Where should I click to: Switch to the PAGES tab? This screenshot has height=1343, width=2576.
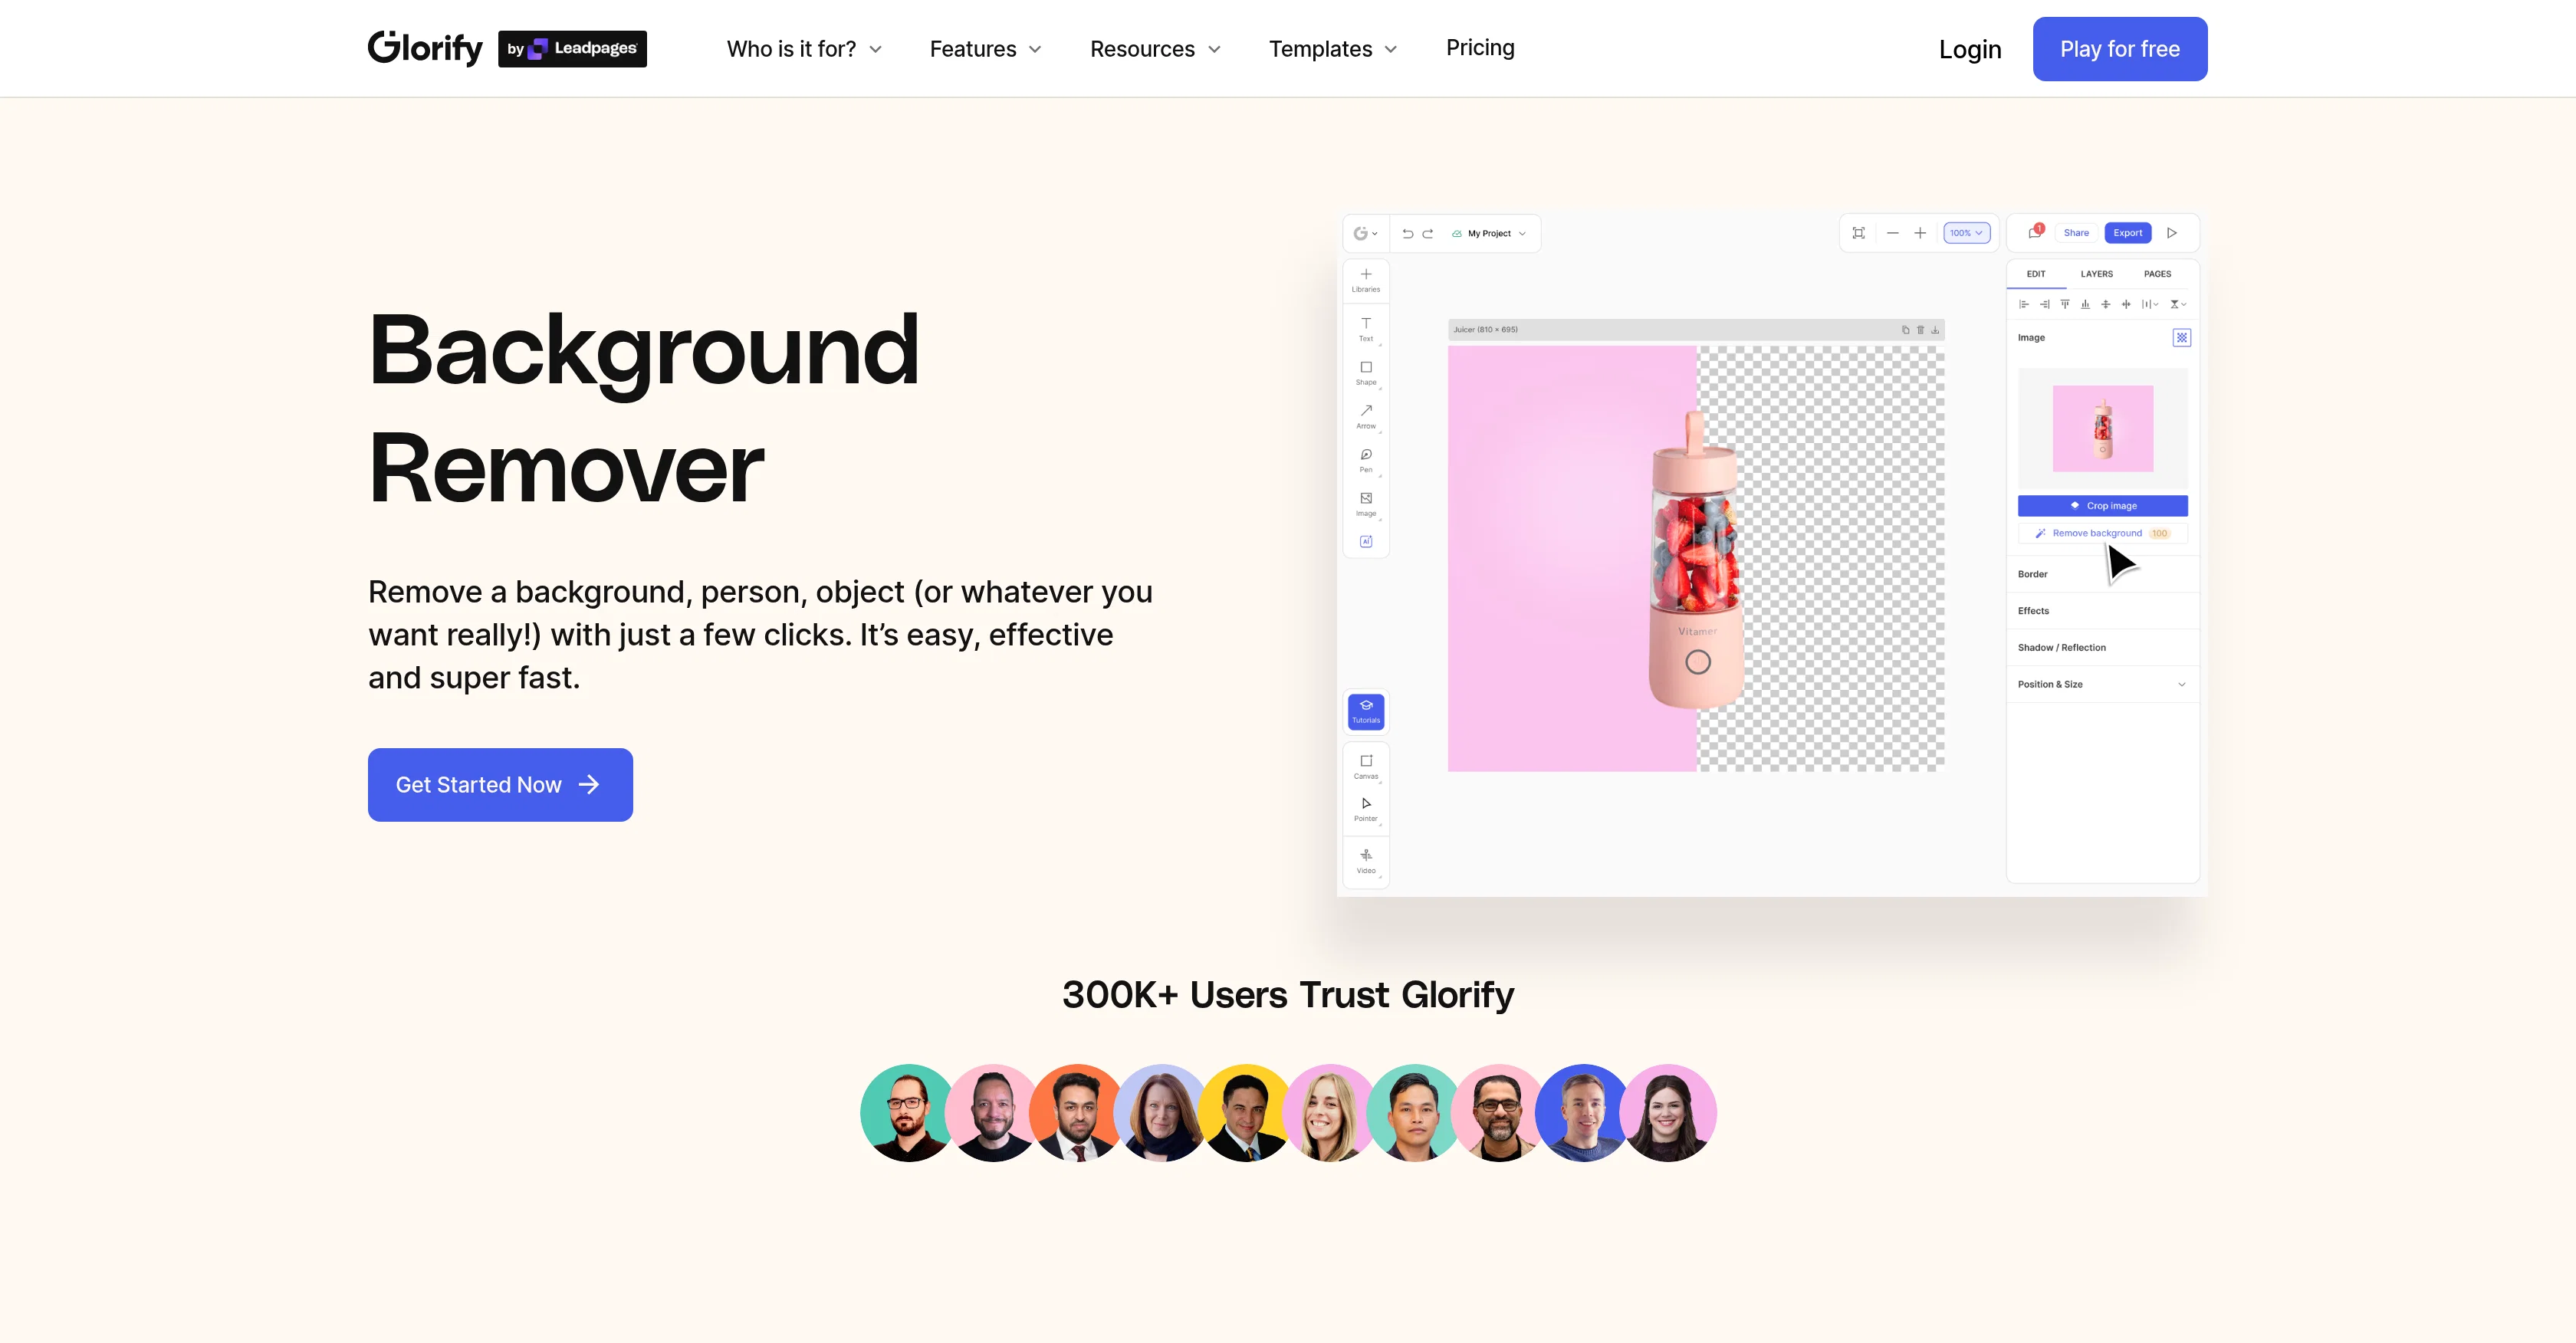click(x=2157, y=274)
